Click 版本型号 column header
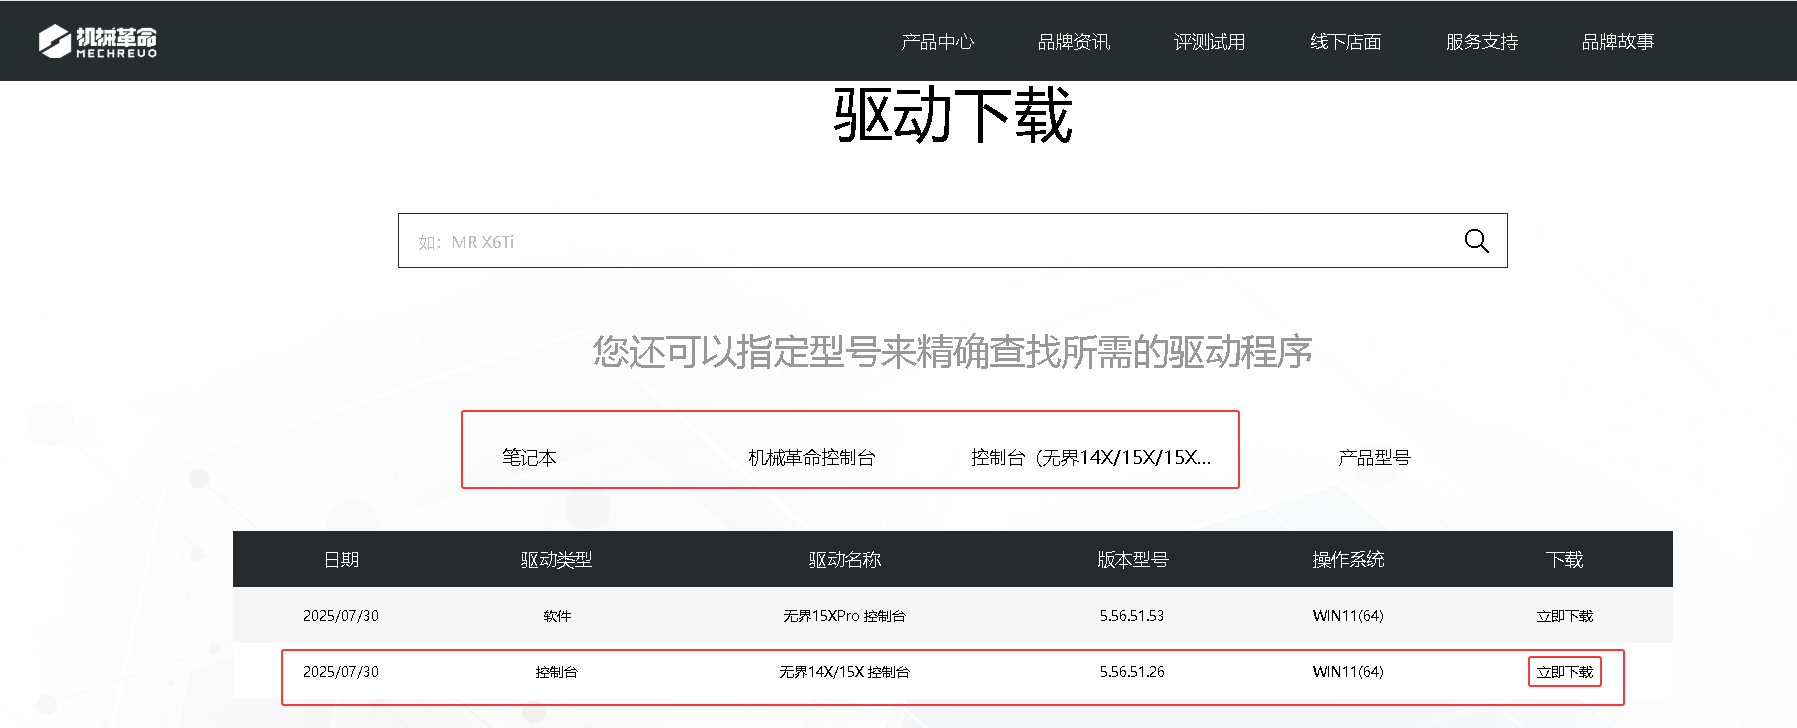The height and width of the screenshot is (728, 1797). click(x=1133, y=560)
